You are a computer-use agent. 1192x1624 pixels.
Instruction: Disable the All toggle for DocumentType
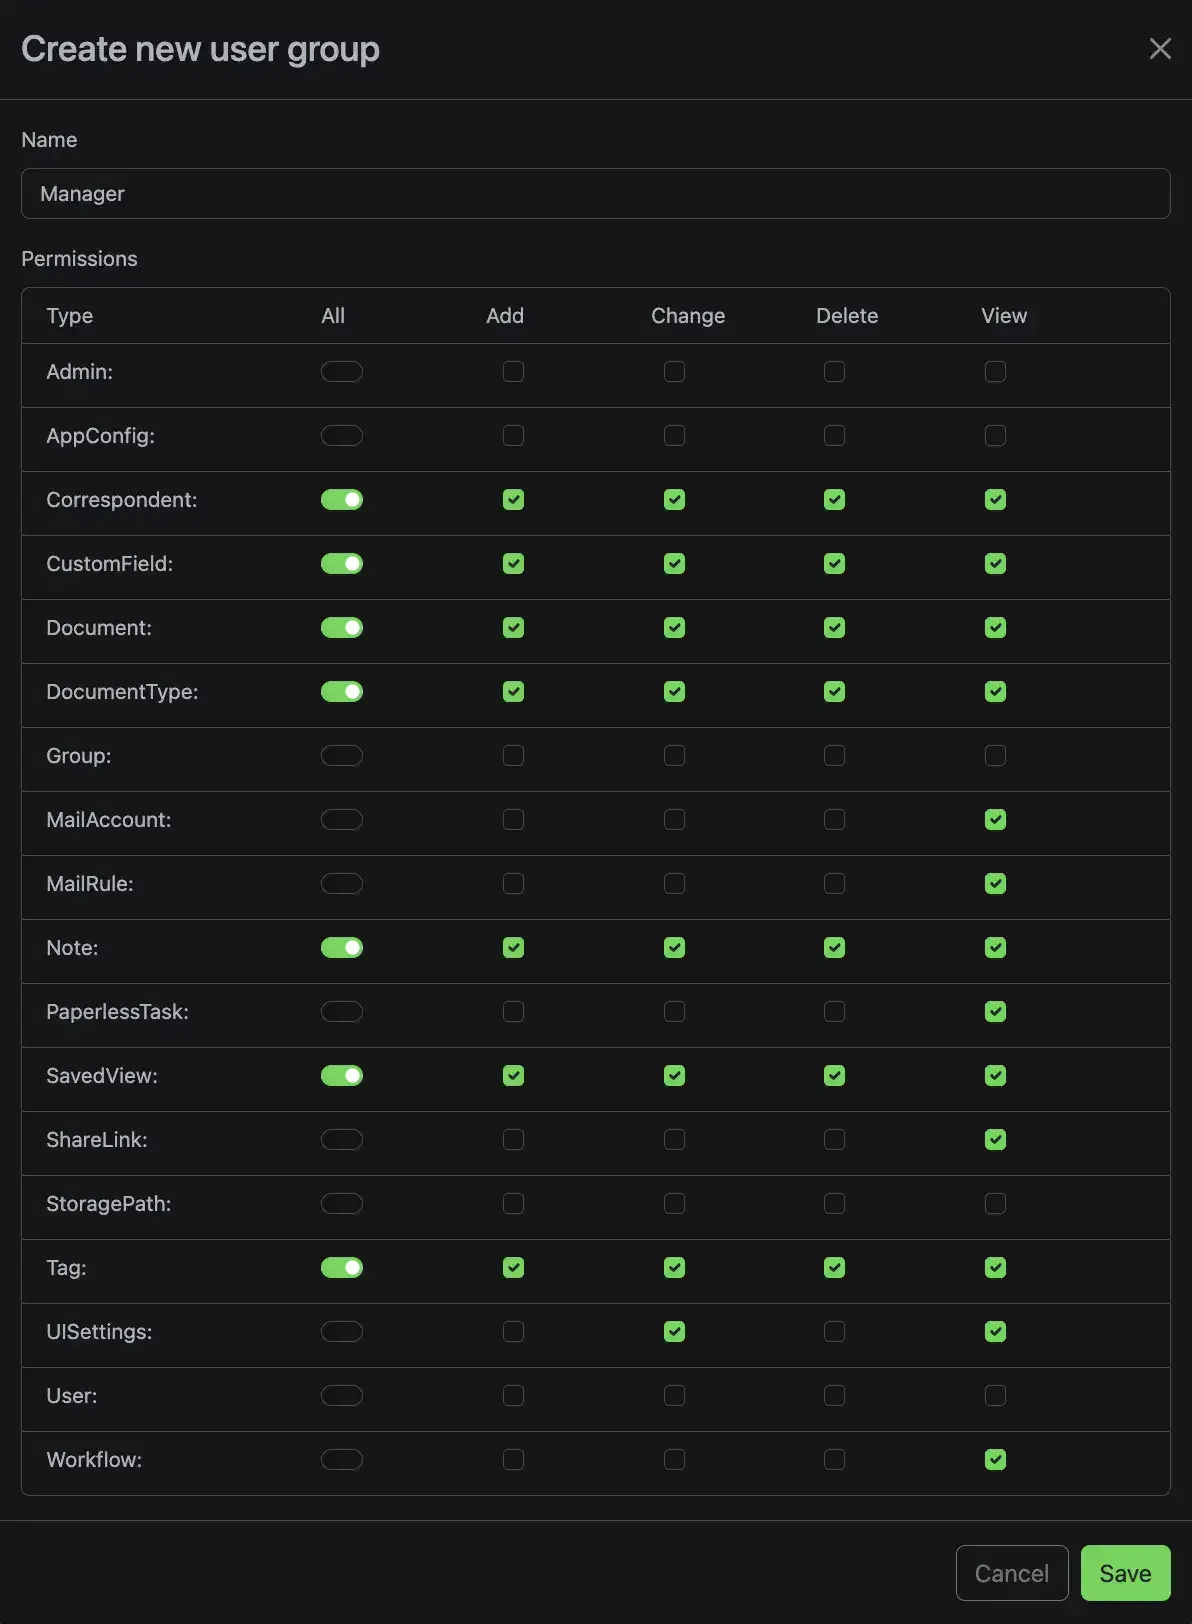tap(342, 692)
